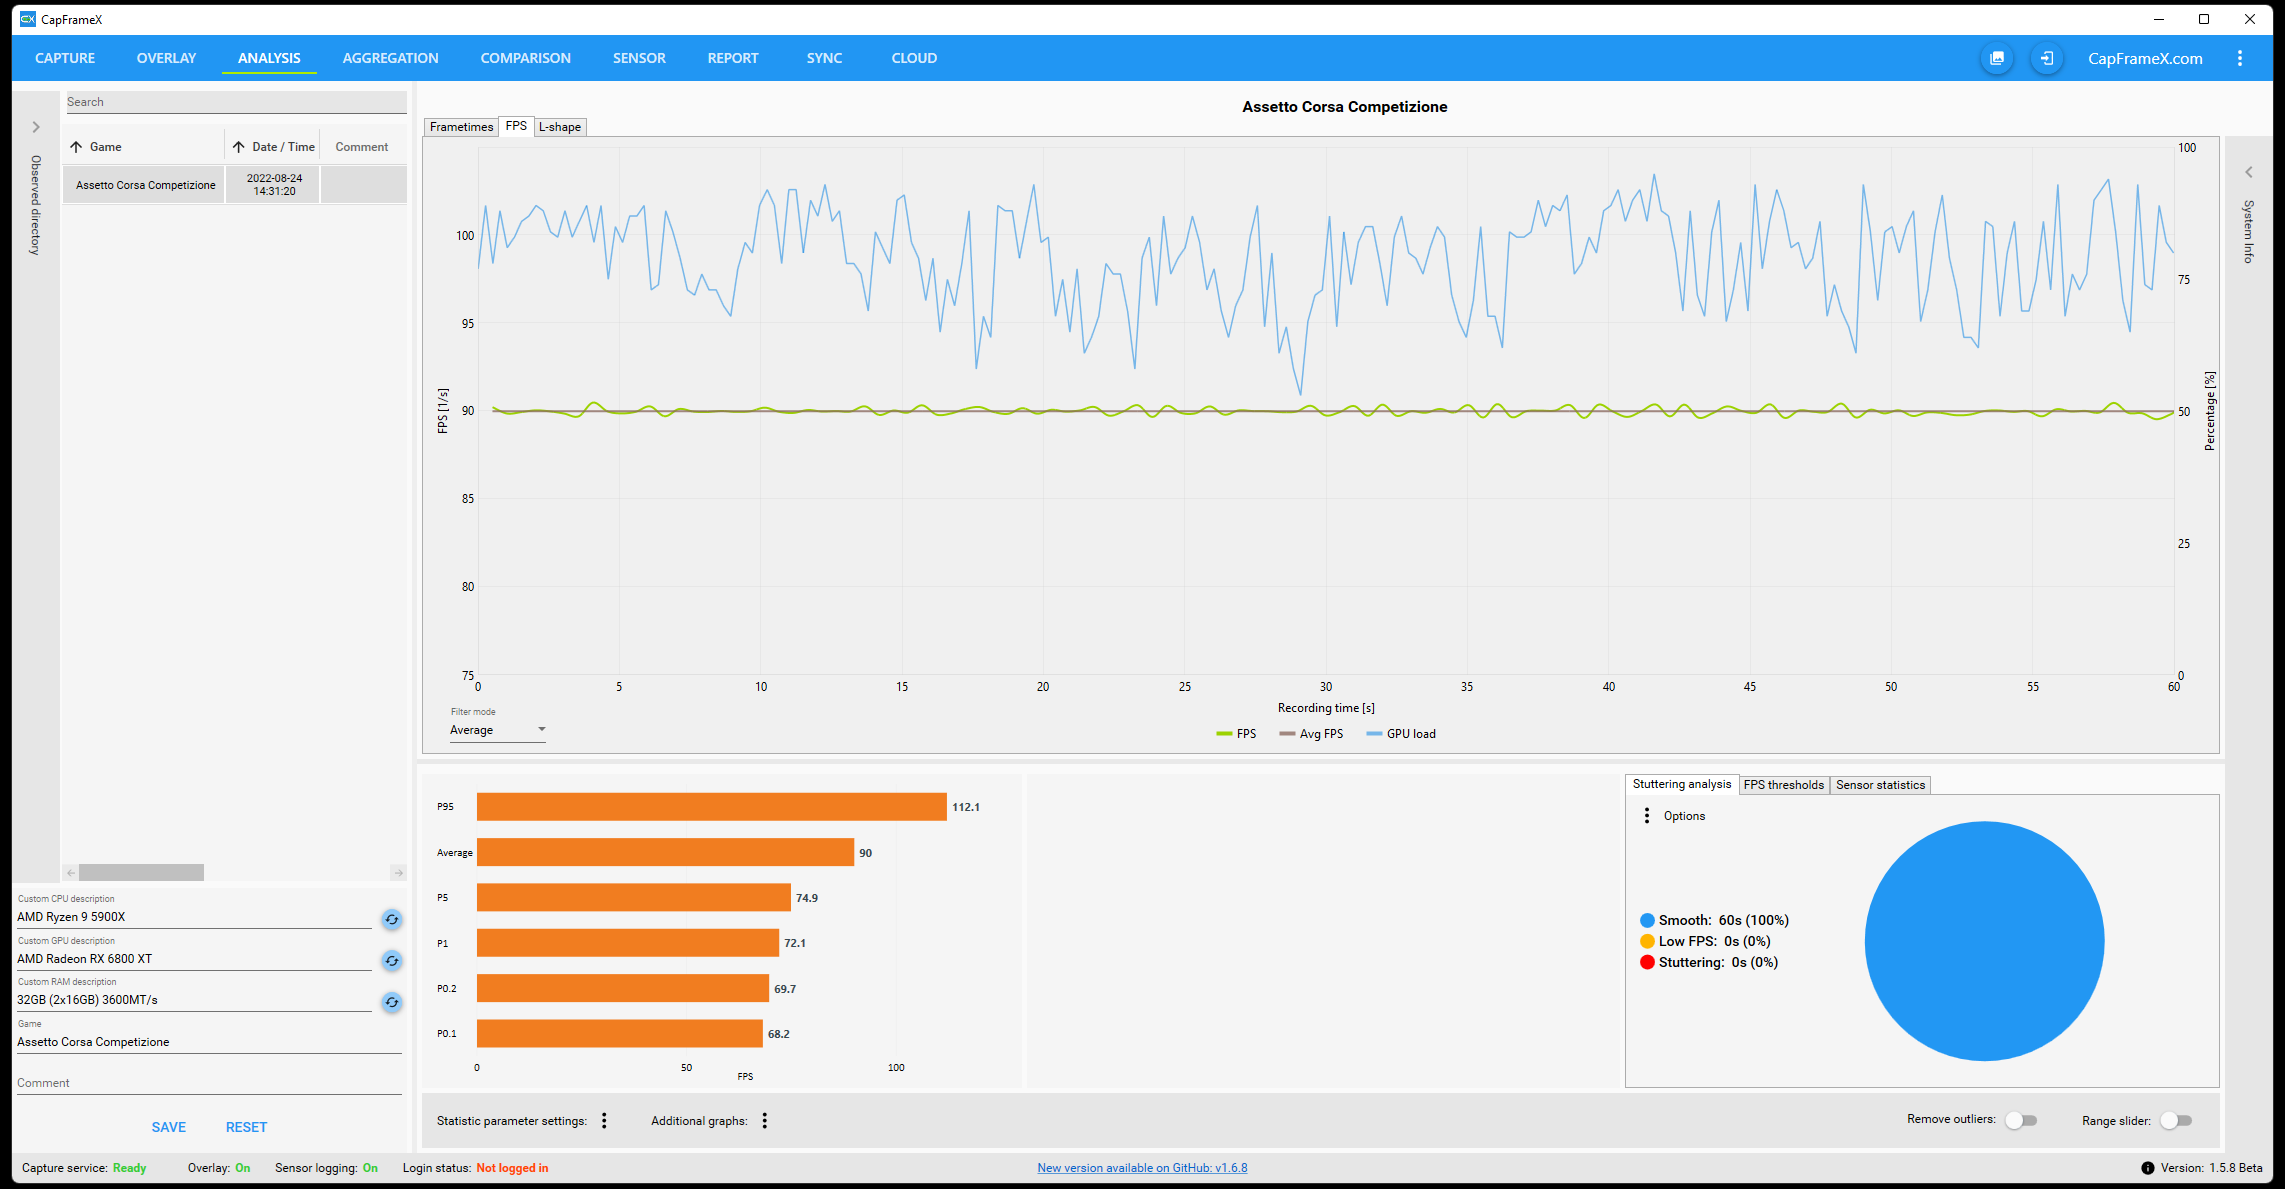The image size is (2285, 1189).
Task: Click the SAVE button
Action: pos(168,1127)
